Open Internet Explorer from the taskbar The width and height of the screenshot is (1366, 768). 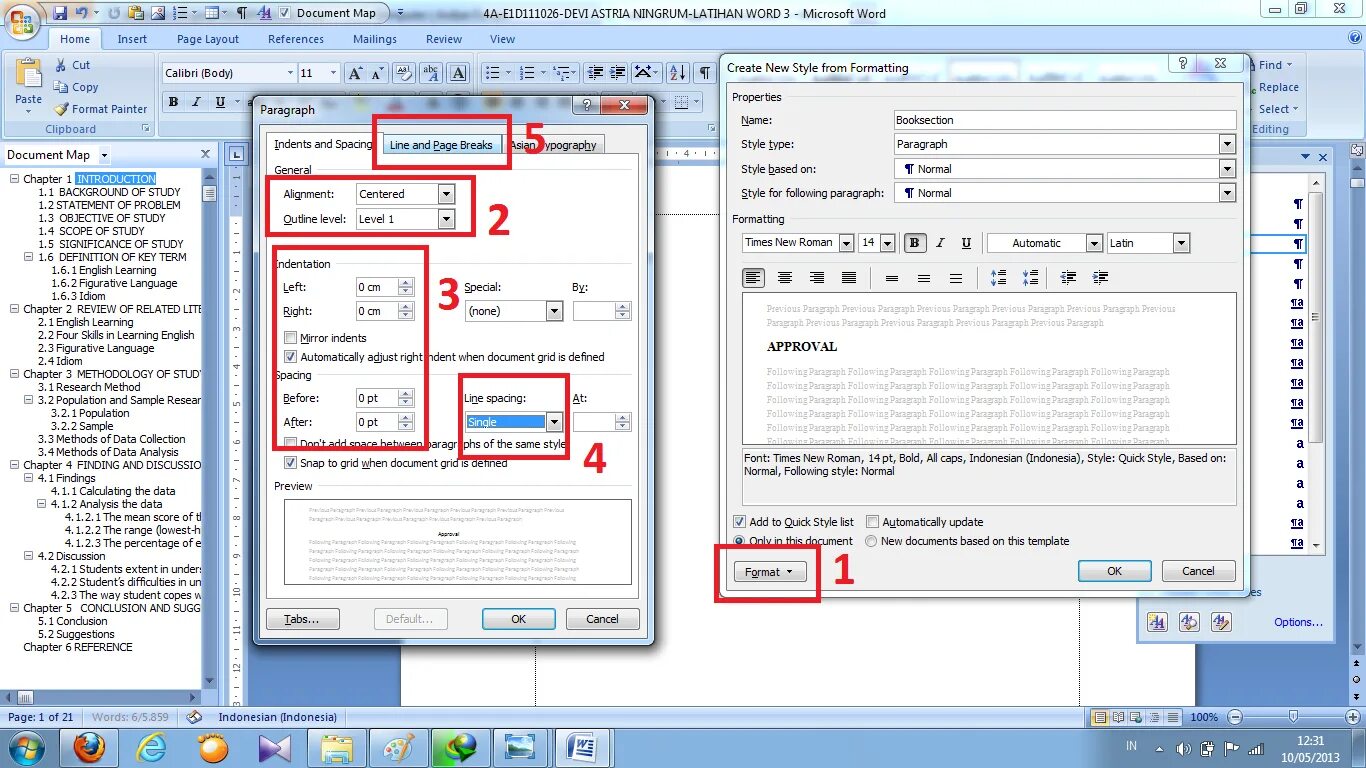(151, 747)
